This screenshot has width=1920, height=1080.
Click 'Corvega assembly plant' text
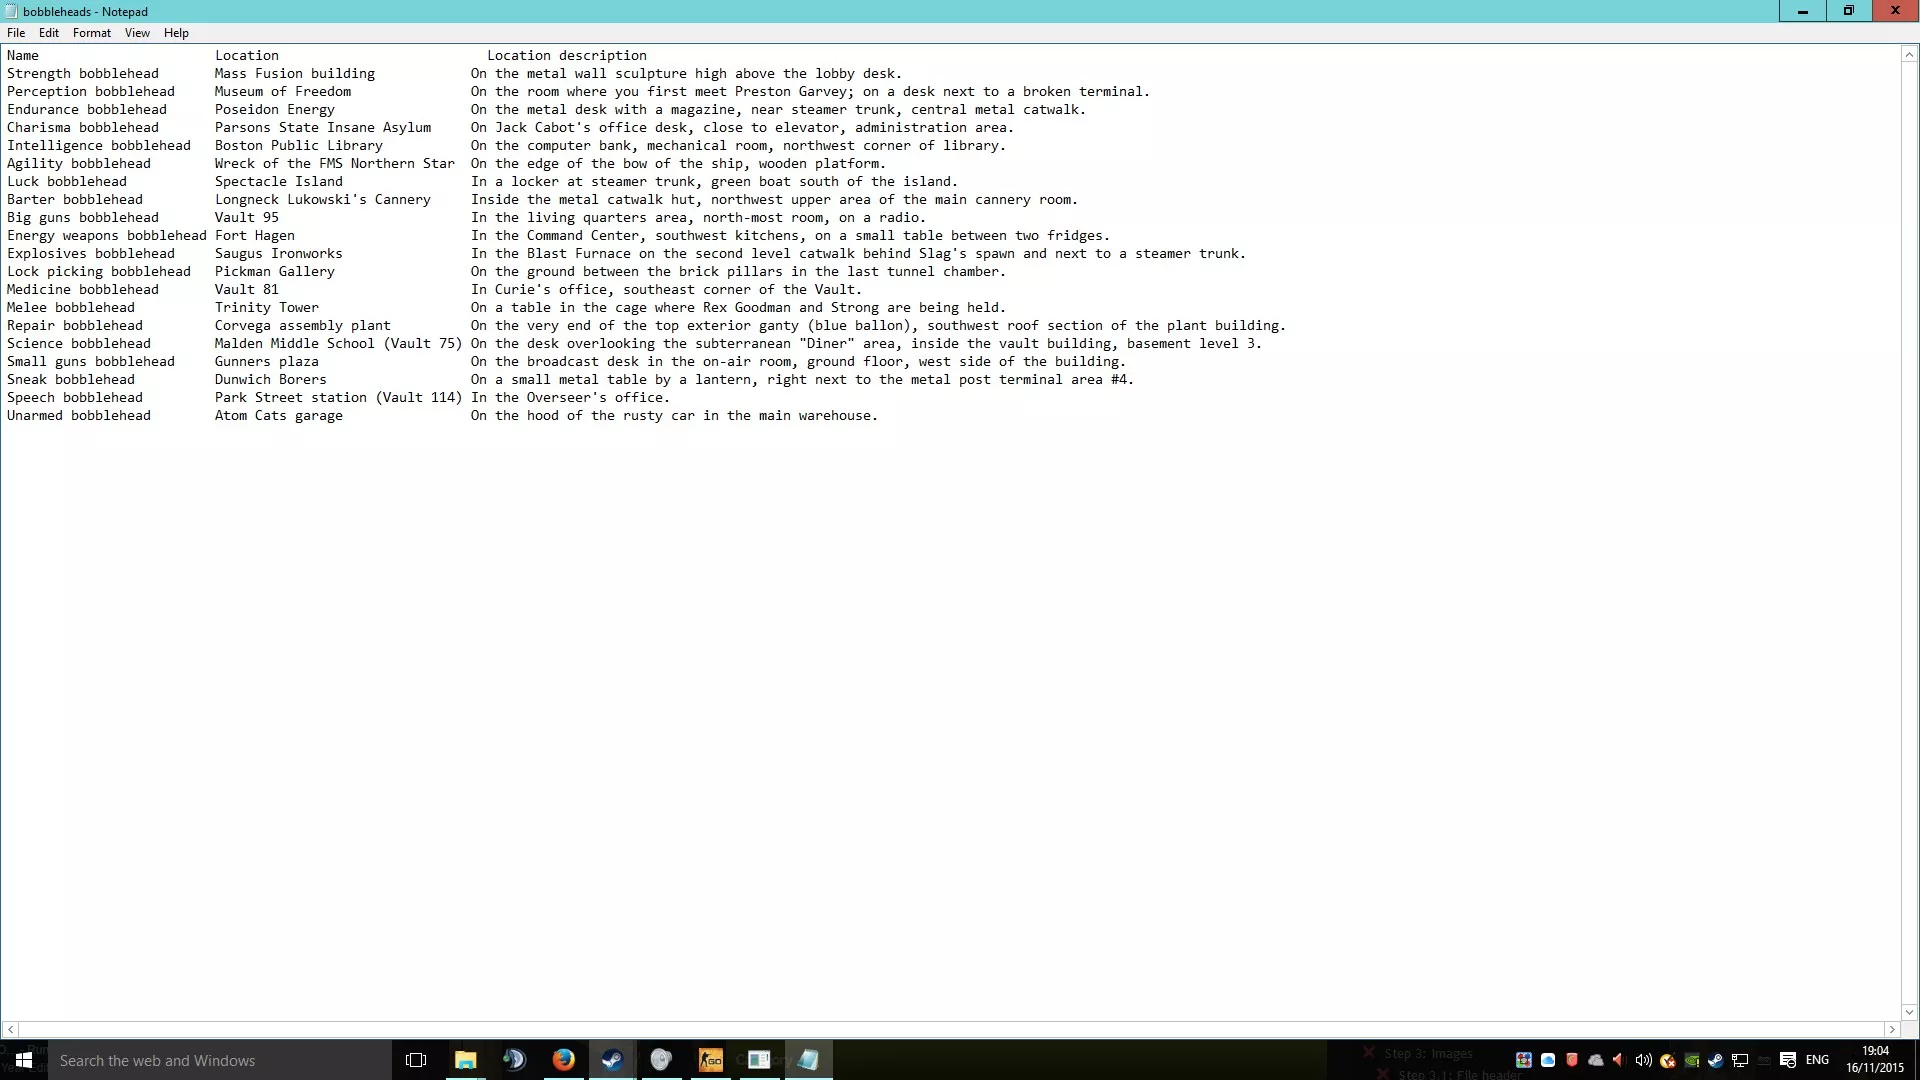[x=303, y=326]
